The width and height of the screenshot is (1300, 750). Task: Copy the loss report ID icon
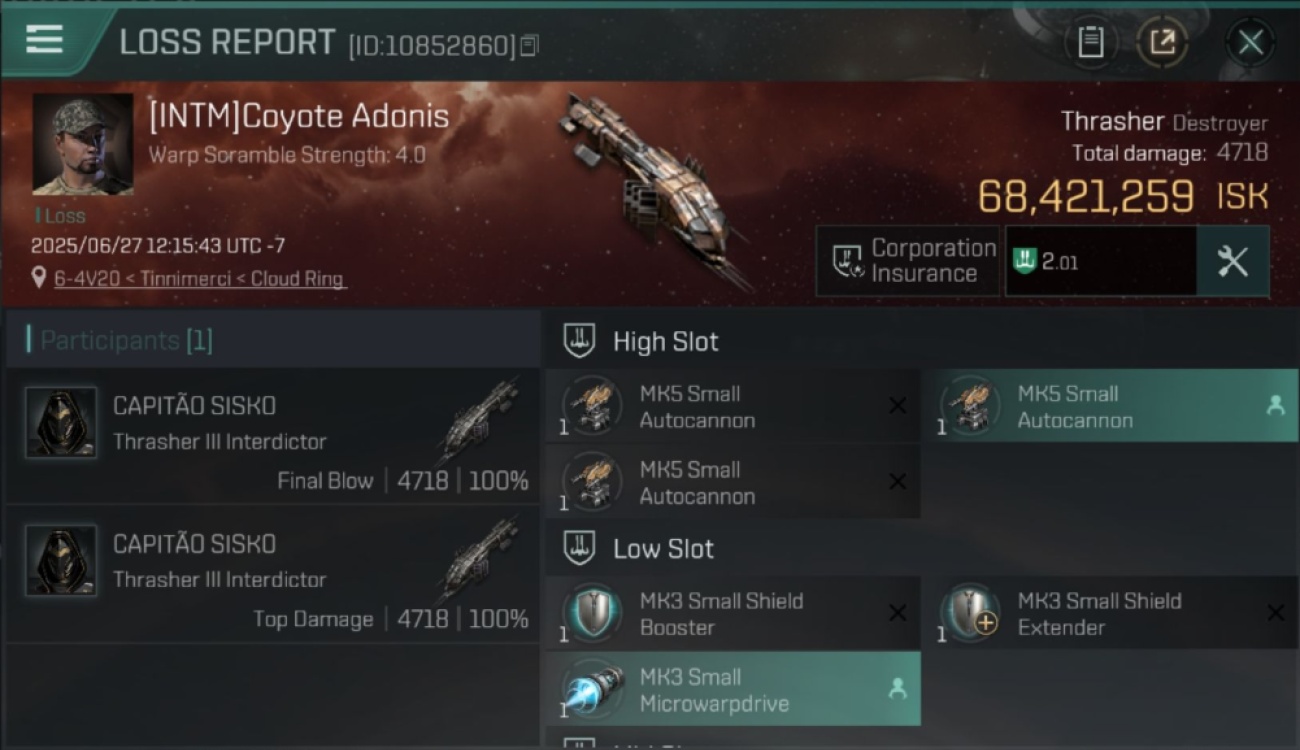click(x=529, y=45)
